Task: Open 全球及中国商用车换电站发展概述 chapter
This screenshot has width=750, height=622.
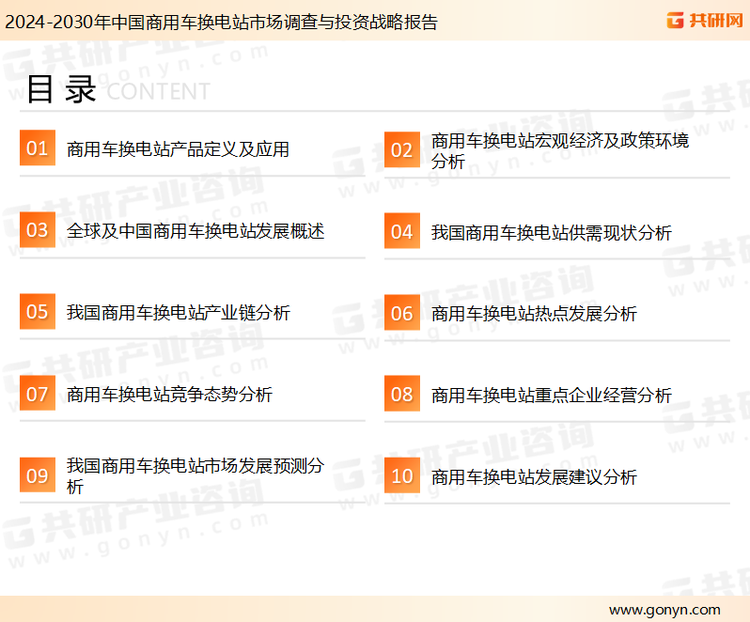Action: 196,231
